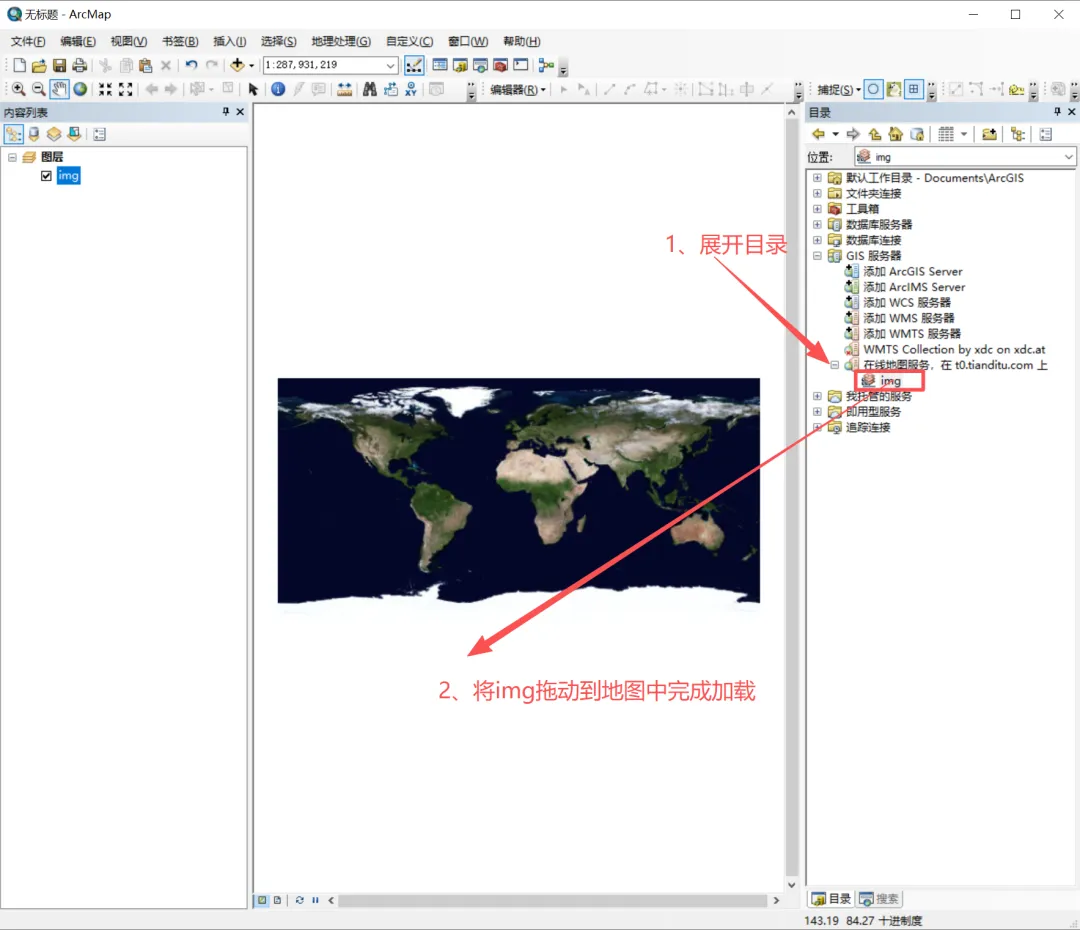Open the Catalog location dropdown
This screenshot has height=930, width=1080.
1068,157
